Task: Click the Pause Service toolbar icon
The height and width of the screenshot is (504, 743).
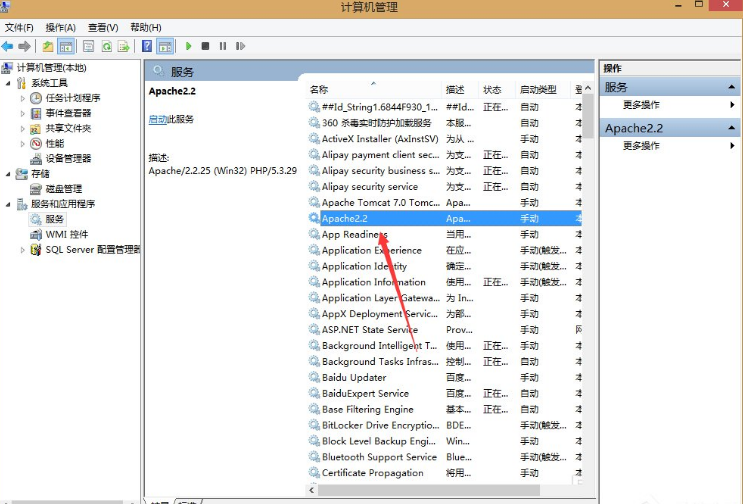Action: coord(222,46)
